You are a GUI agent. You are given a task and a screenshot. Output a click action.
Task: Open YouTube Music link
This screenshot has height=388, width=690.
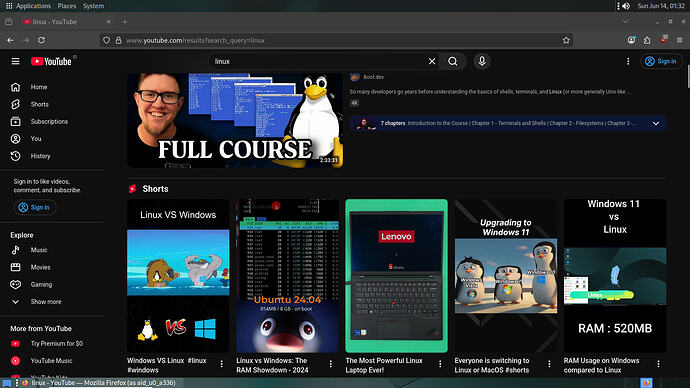tap(52, 361)
